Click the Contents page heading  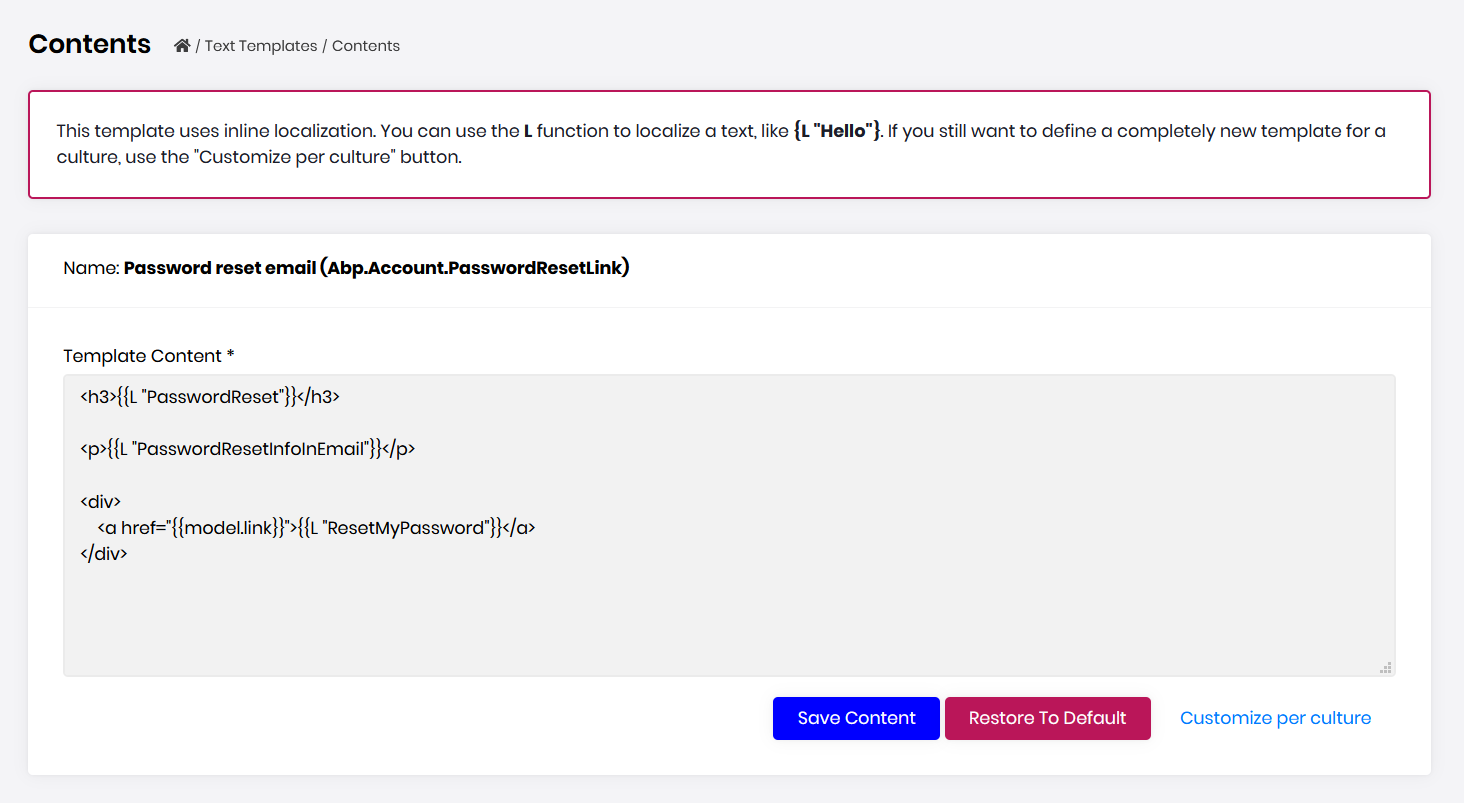tap(90, 45)
